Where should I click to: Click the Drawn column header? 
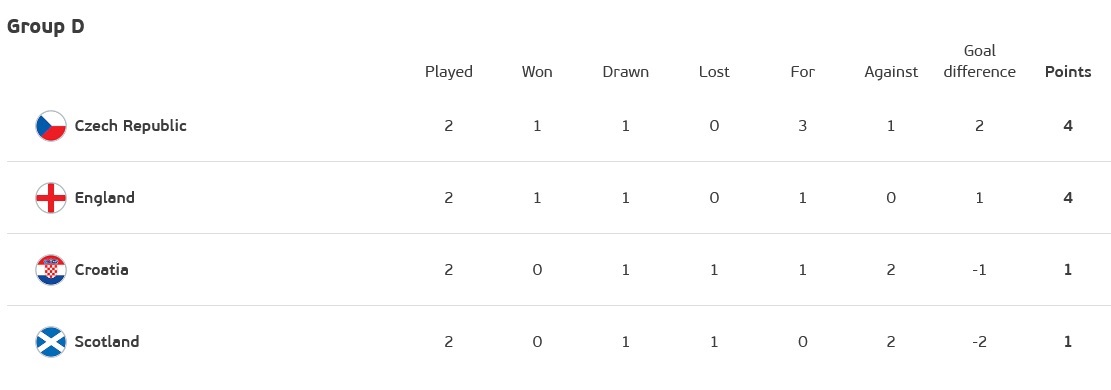click(626, 72)
